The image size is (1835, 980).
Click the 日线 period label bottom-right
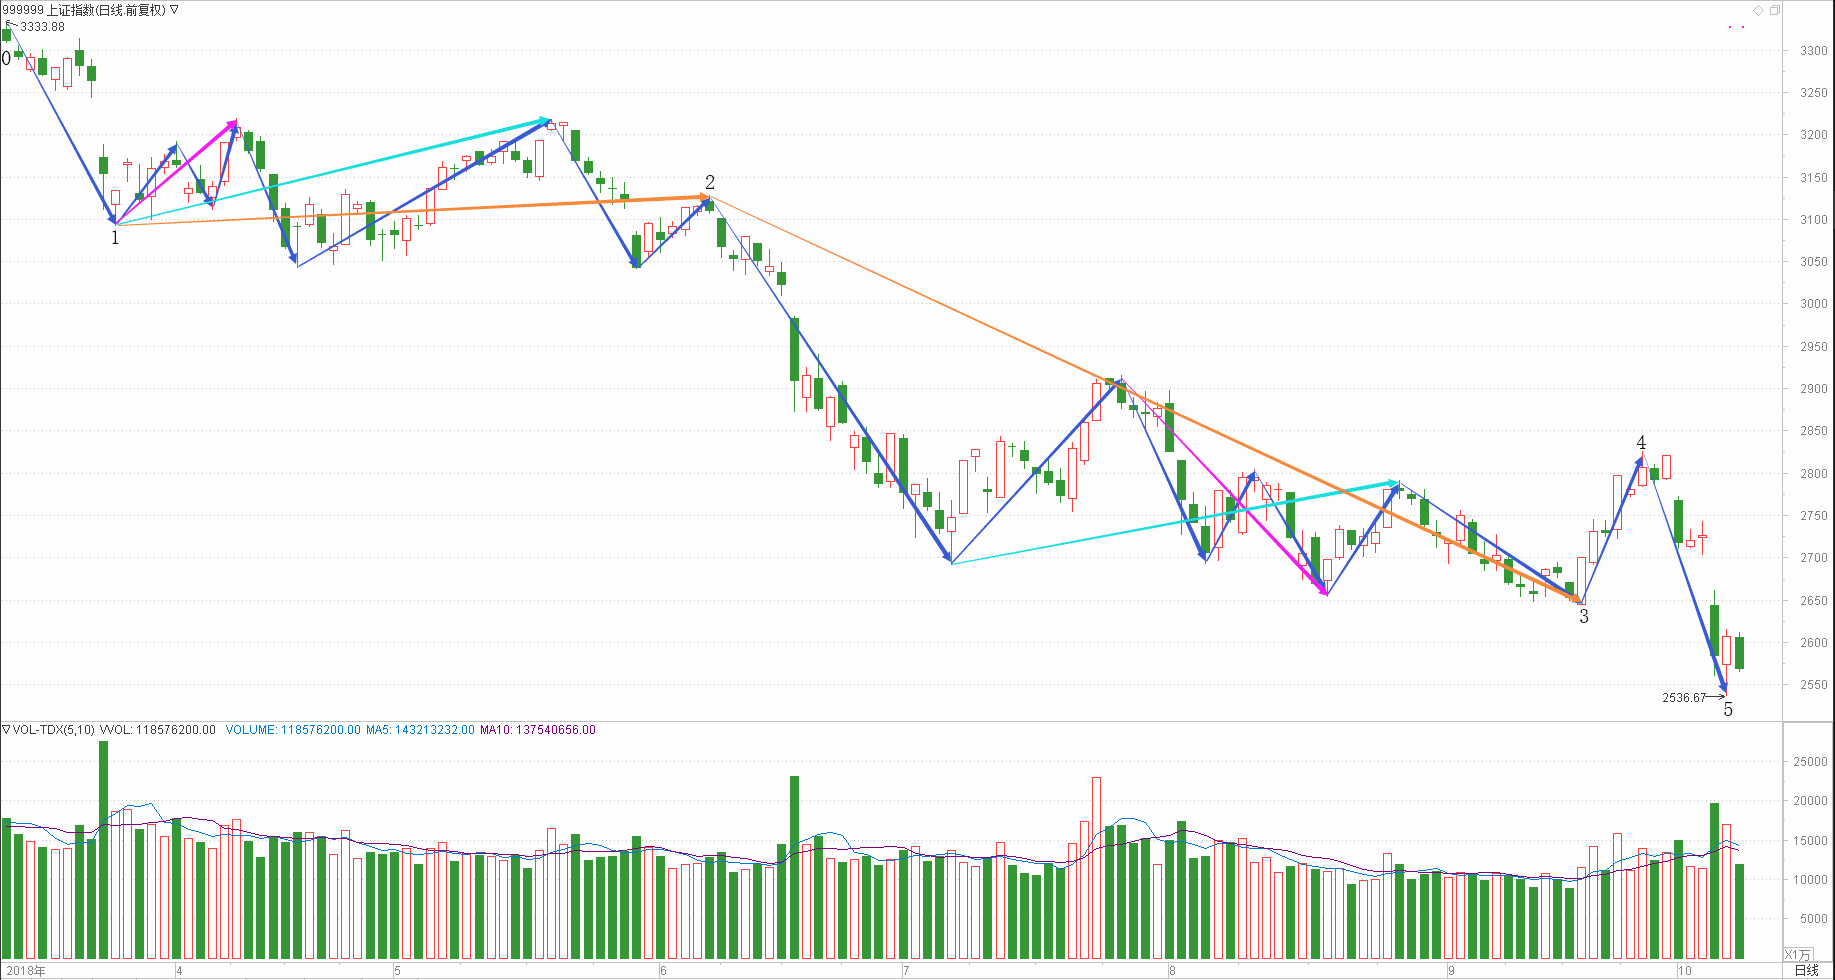1806,970
